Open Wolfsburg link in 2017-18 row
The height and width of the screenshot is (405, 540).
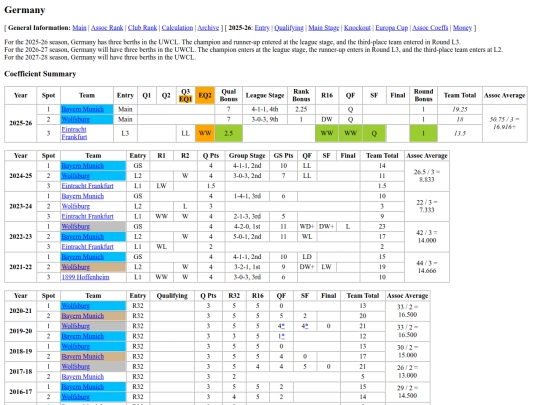tap(75, 366)
